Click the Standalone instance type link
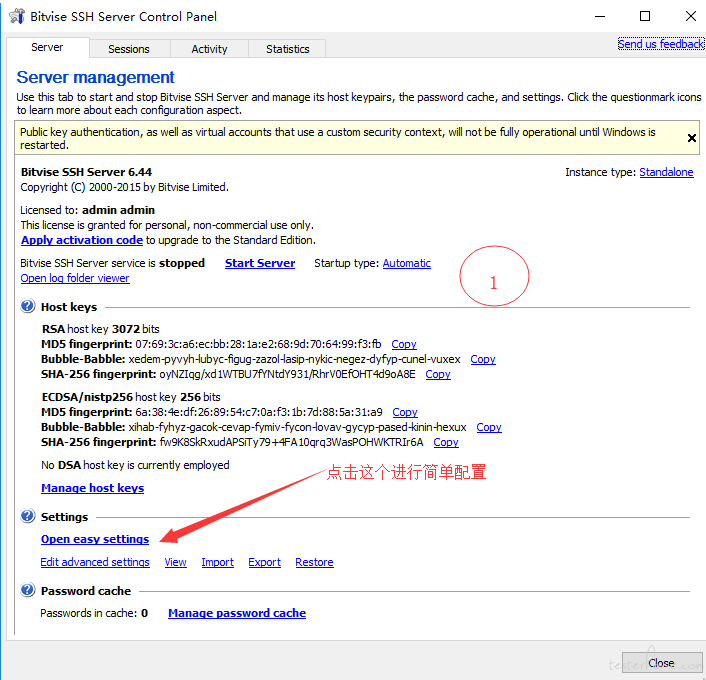 (x=666, y=172)
